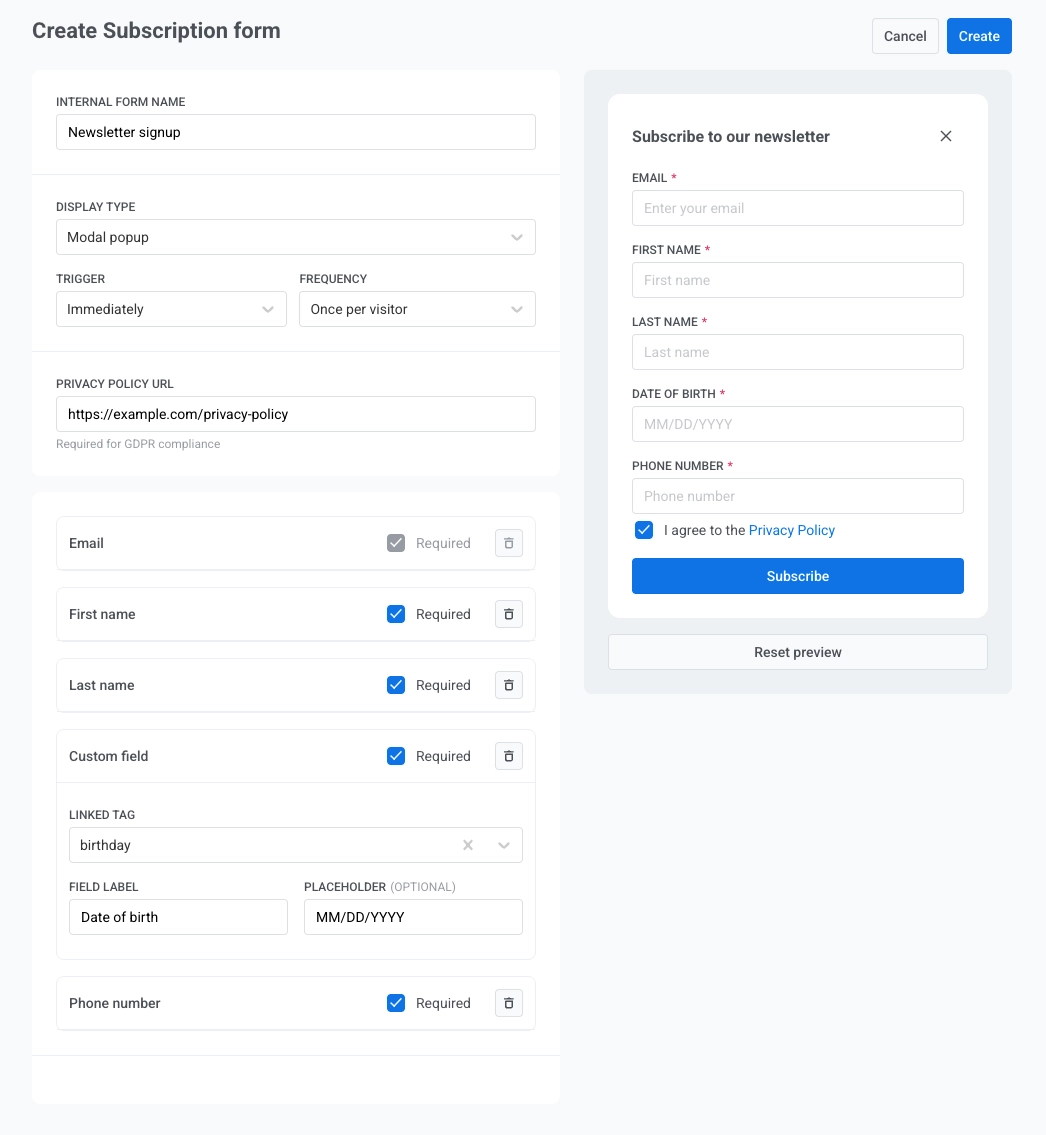Click the trash icon beside the Email field

click(508, 543)
